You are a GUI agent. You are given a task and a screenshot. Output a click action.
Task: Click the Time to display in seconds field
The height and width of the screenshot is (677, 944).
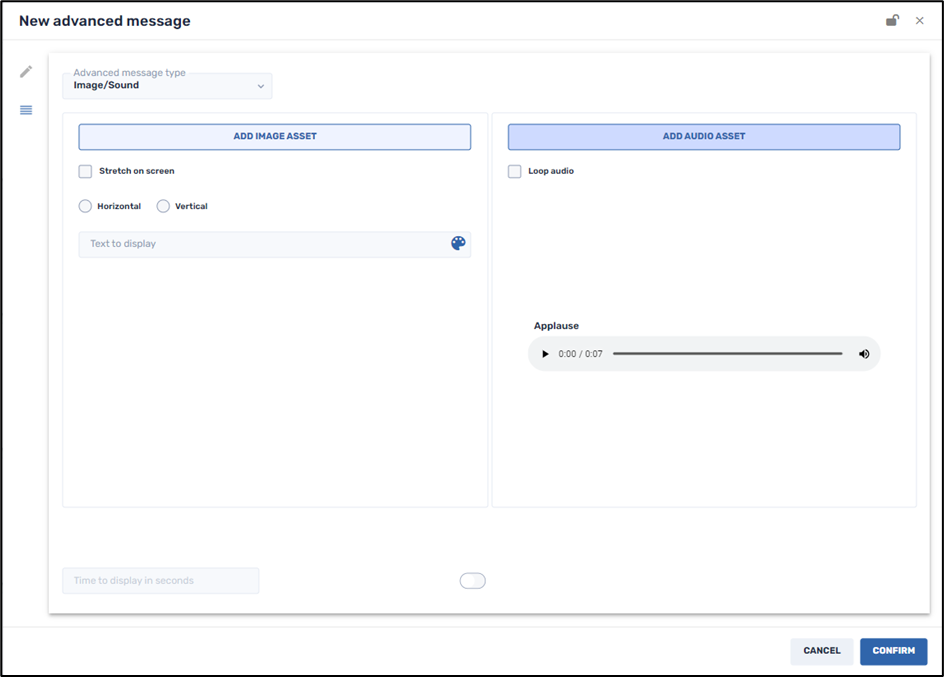point(160,580)
